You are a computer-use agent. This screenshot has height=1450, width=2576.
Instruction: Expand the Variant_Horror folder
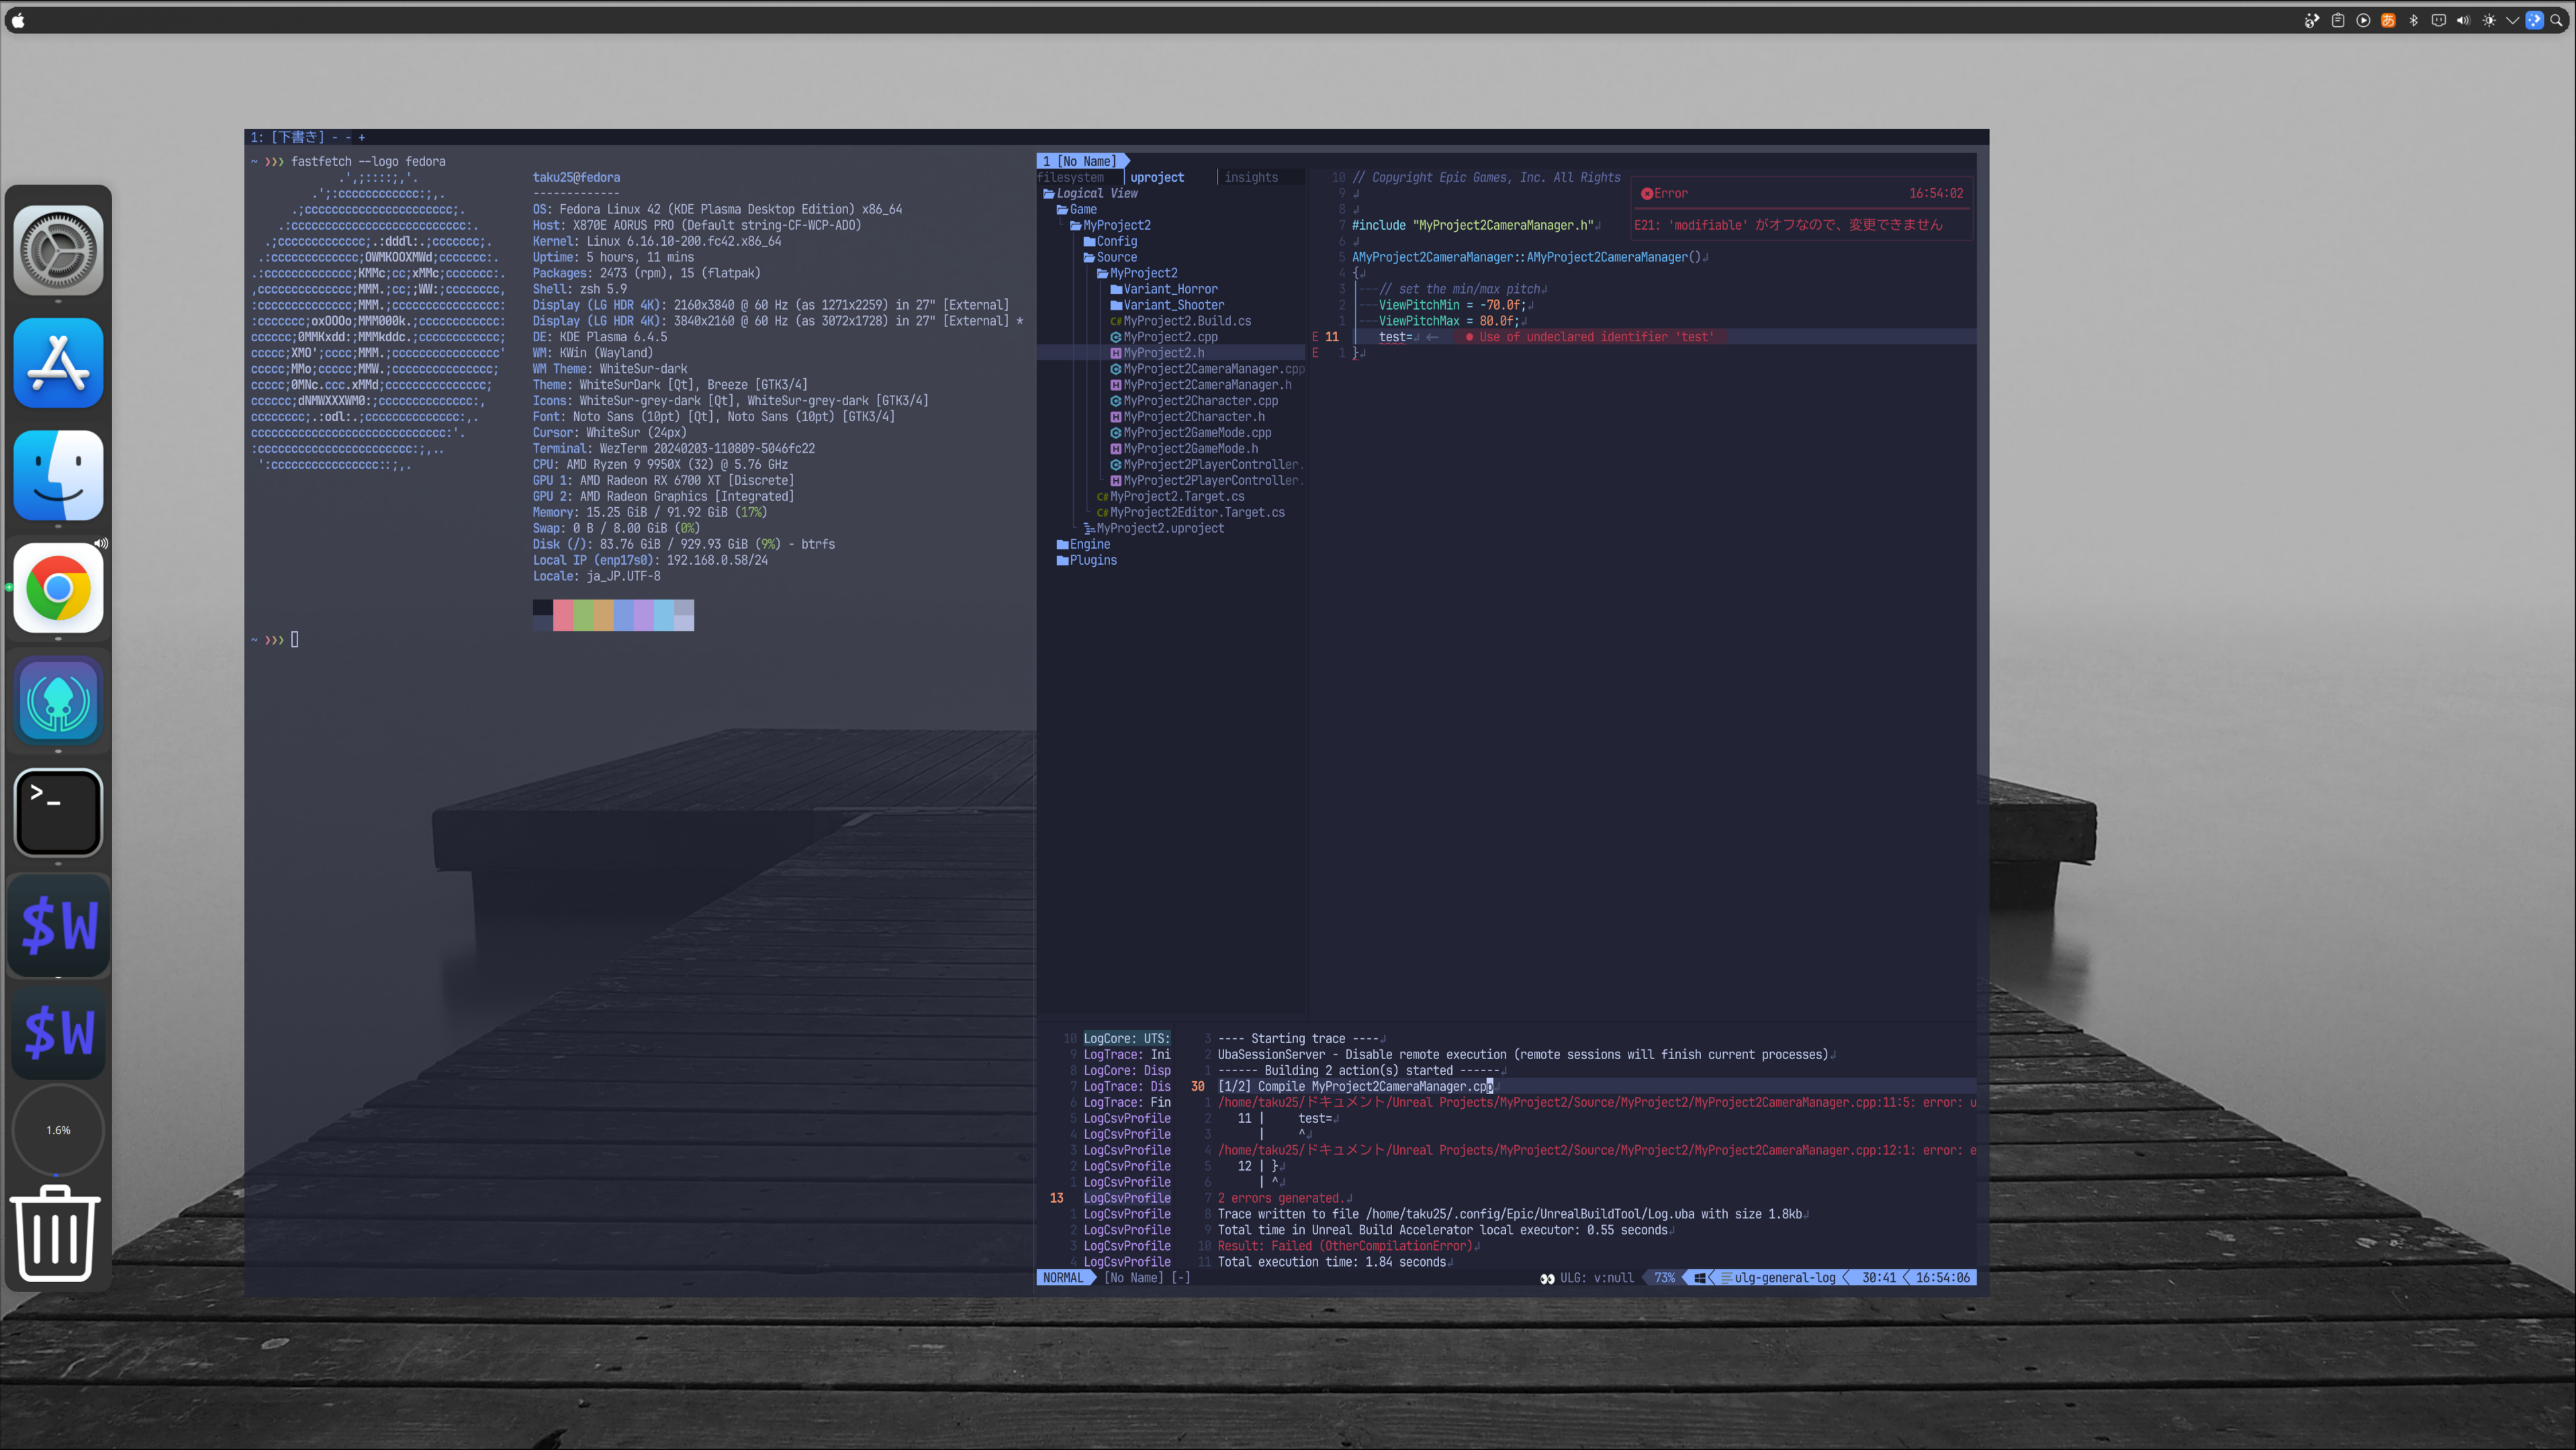pos(1169,289)
